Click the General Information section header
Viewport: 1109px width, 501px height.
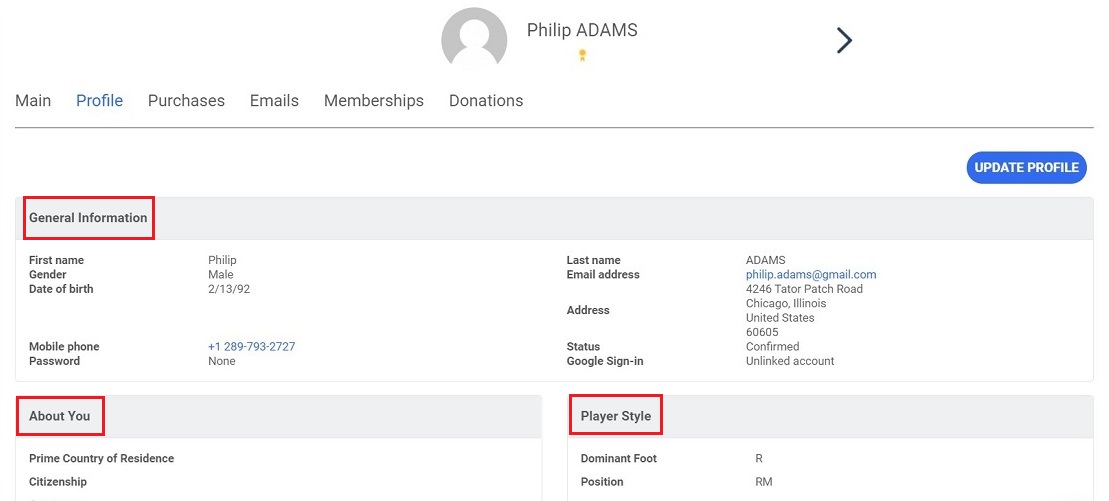click(88, 218)
